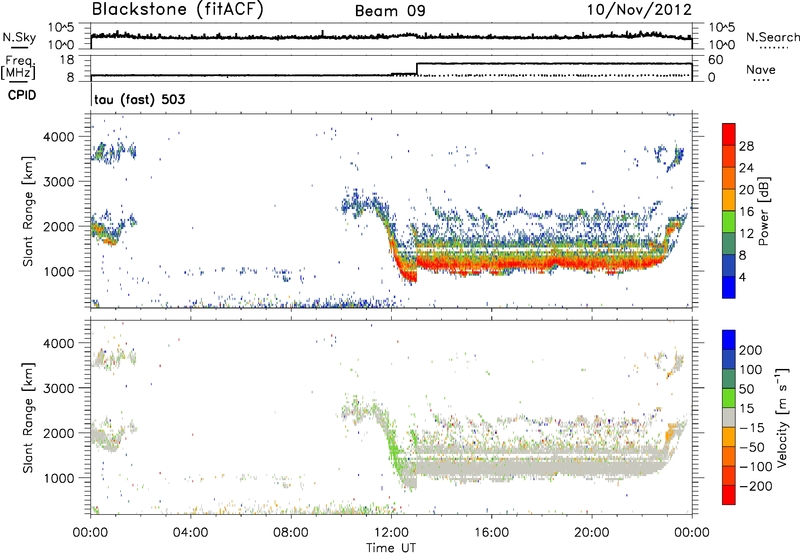Viewport: 800px width, 554px height.
Task: Click the solid line sample under N.Sky
Action: (19, 47)
